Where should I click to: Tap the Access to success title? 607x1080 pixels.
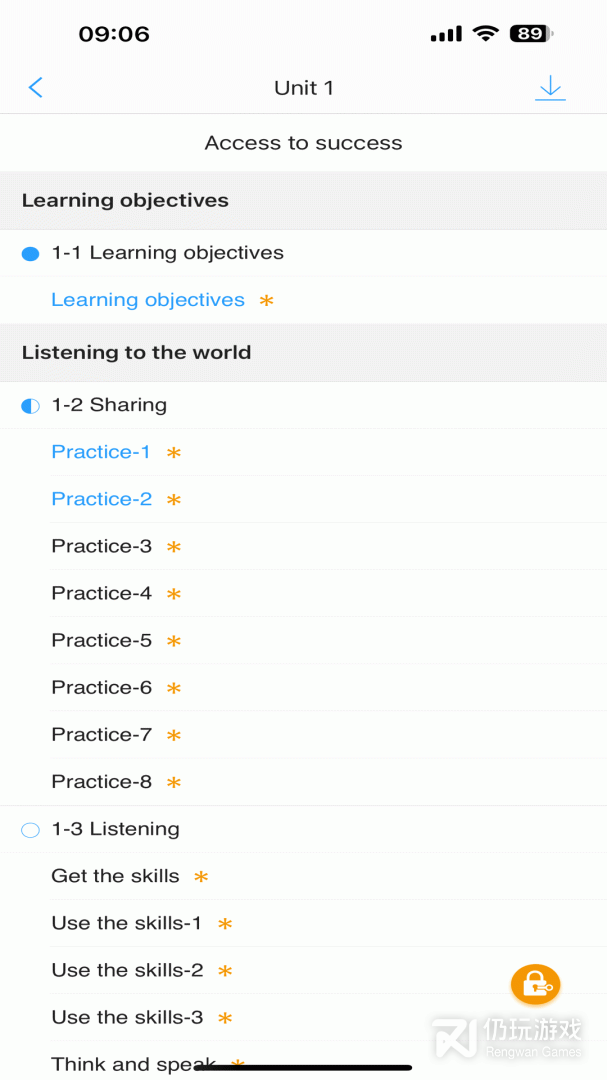[x=303, y=143]
